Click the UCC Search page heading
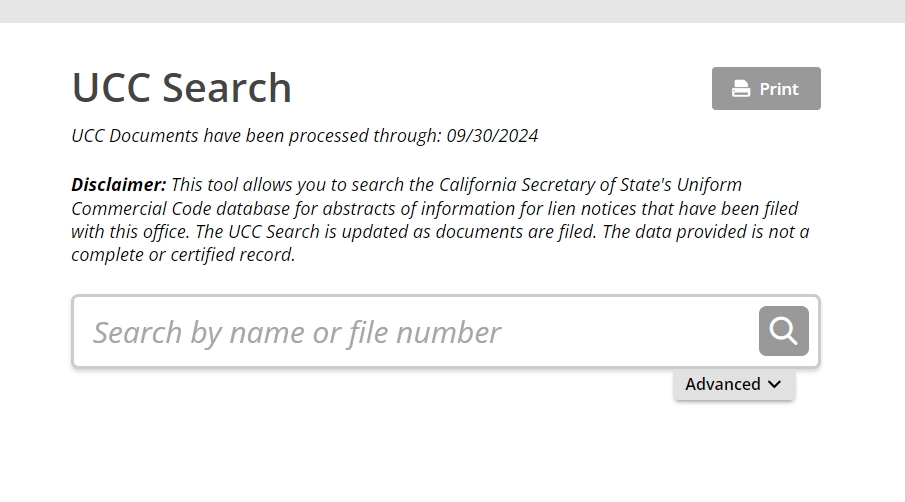905x502 pixels. coord(181,88)
